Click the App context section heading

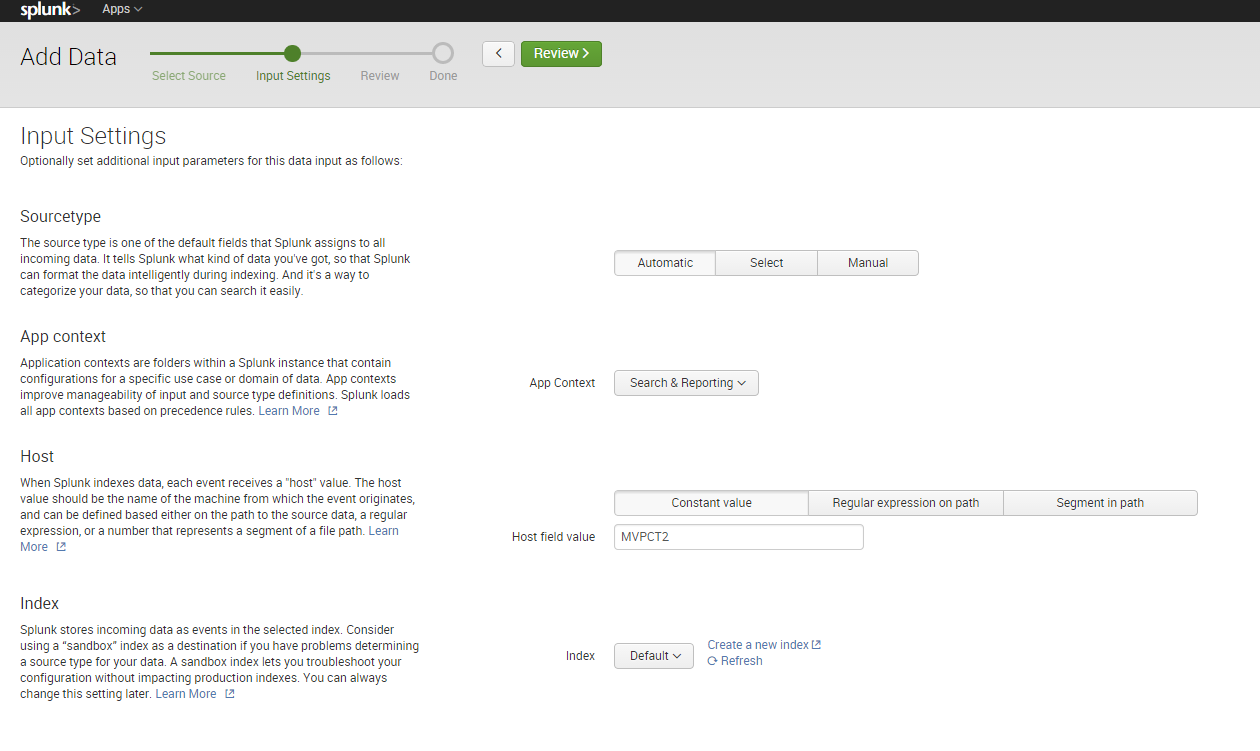click(63, 337)
